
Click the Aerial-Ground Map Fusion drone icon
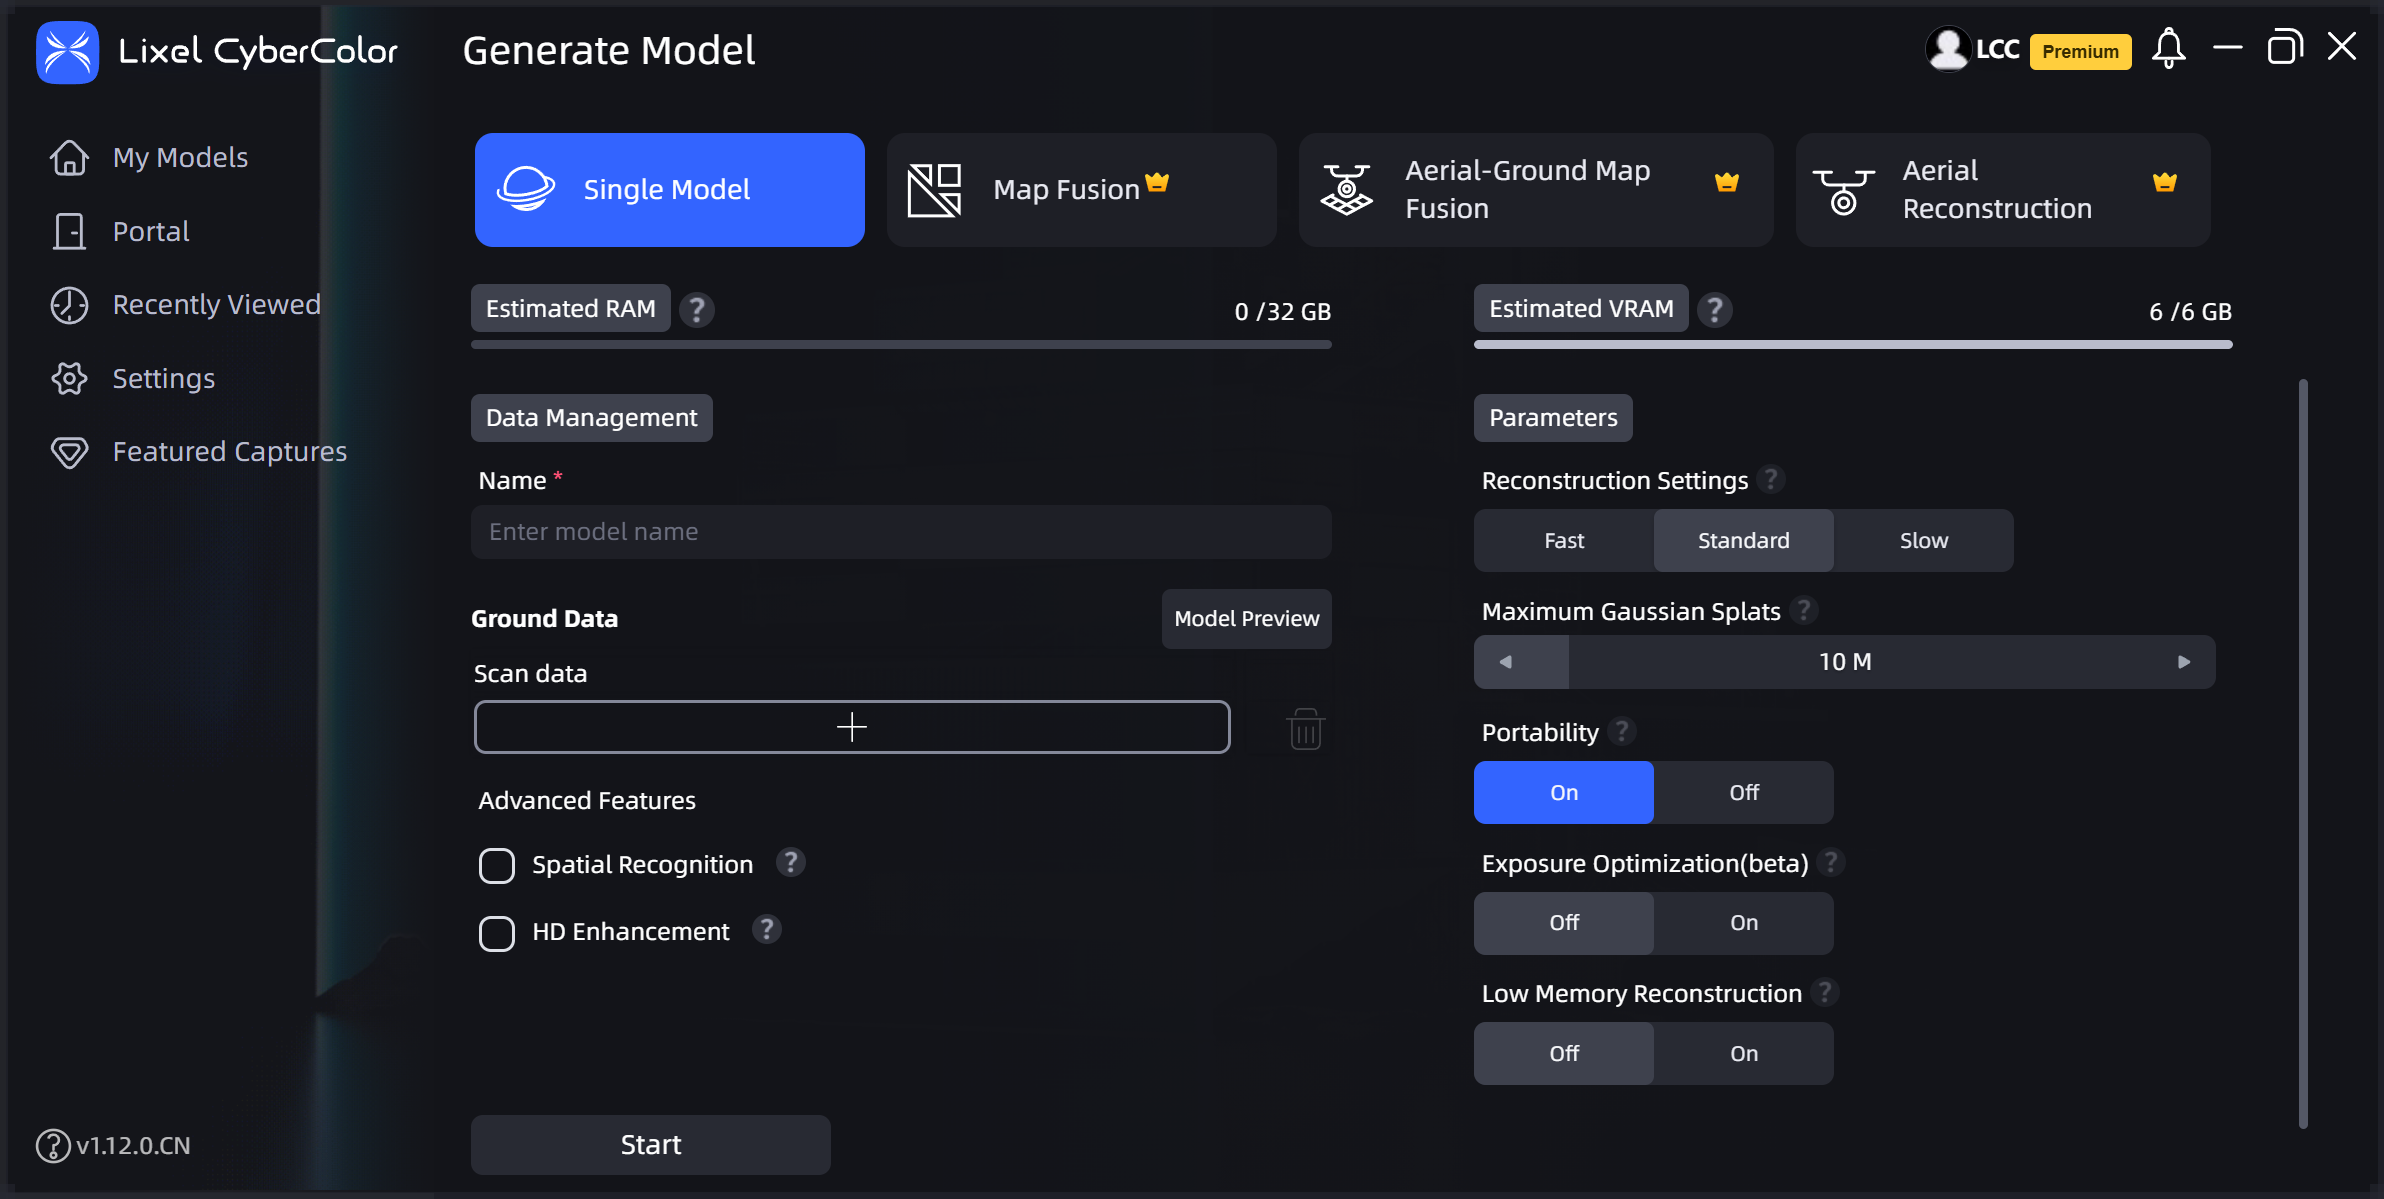(x=1346, y=190)
